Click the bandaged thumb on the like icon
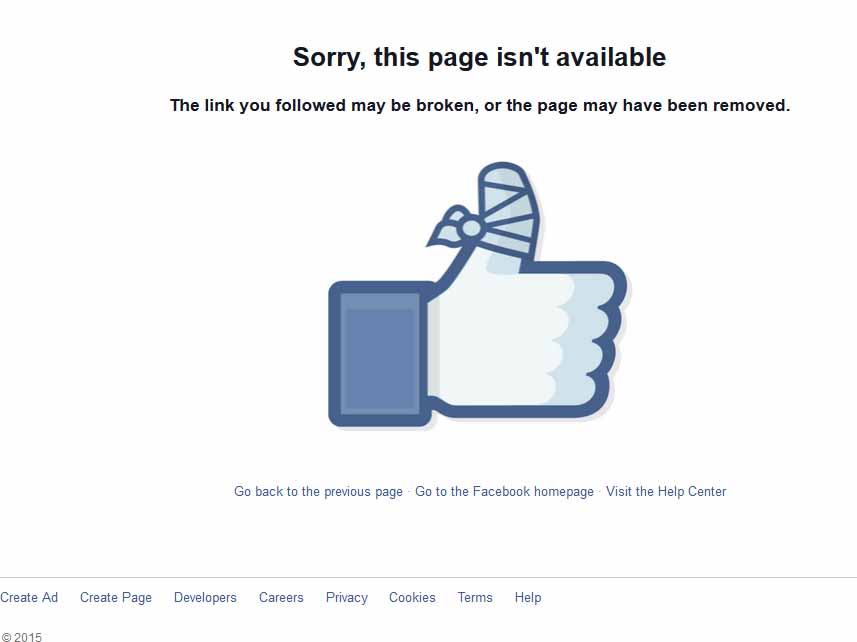857x642 pixels. pos(508,216)
